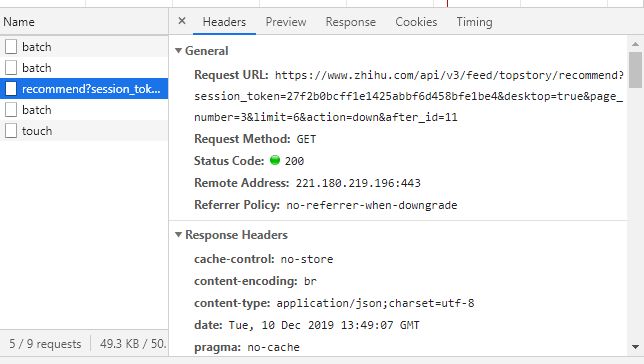Image resolution: width=644 pixels, height=364 pixels.
Task: Select the batch request above touch
Action: [x=84, y=110]
